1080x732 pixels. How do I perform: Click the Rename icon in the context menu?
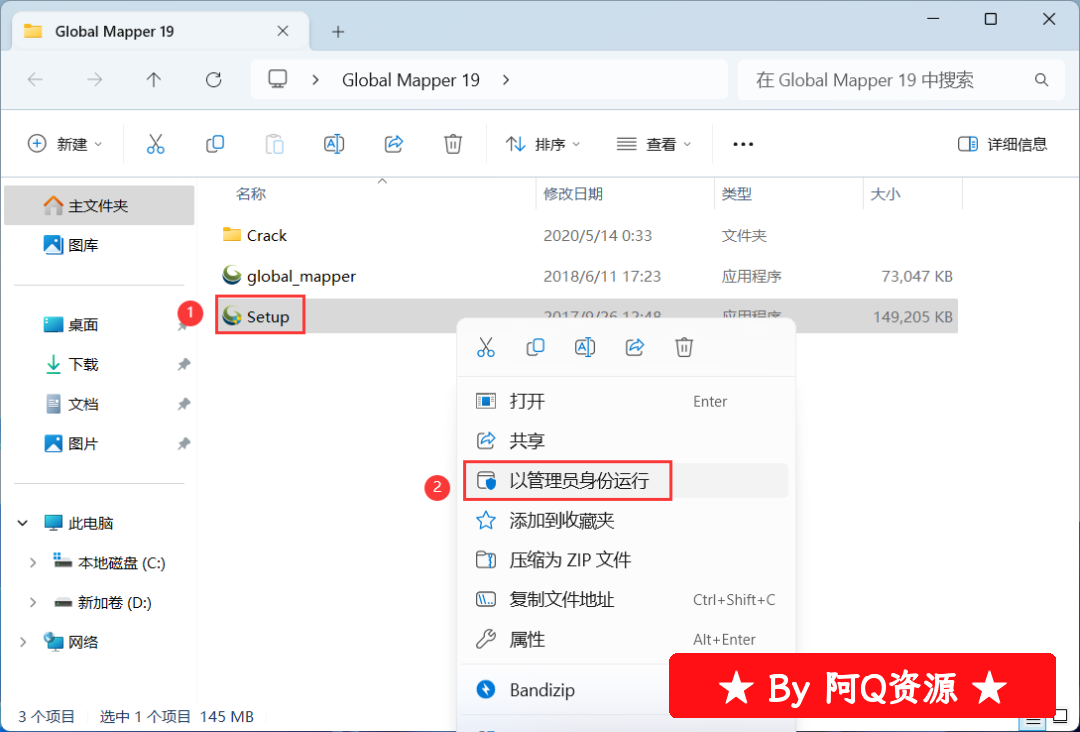click(x=585, y=347)
